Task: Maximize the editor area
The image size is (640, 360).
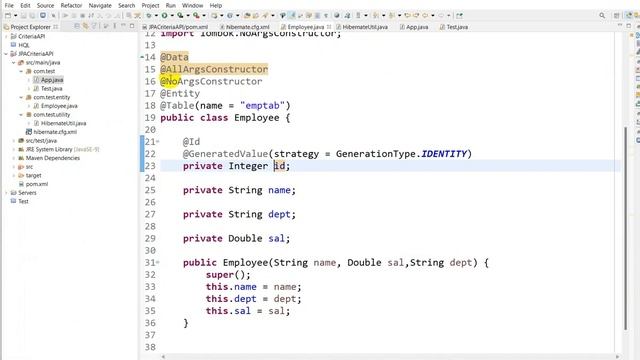Action: (629, 26)
